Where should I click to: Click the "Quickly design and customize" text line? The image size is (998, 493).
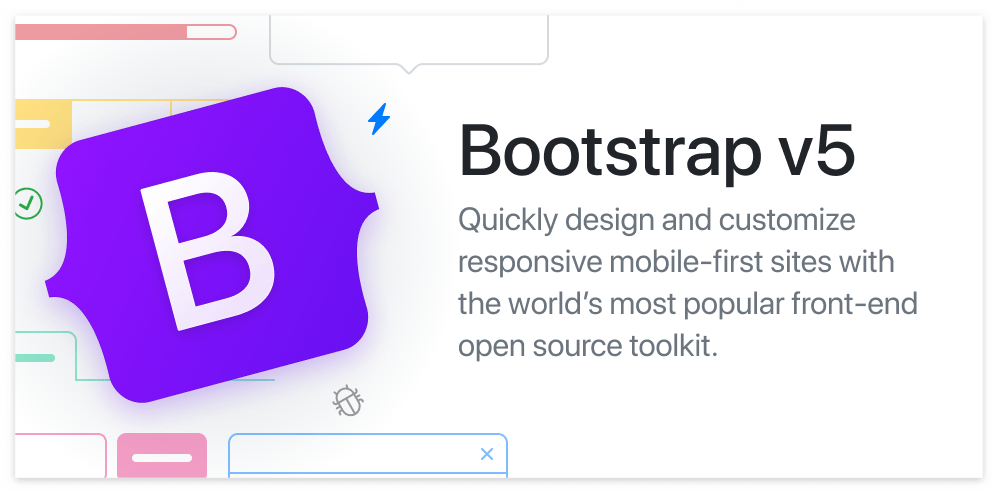click(657, 220)
